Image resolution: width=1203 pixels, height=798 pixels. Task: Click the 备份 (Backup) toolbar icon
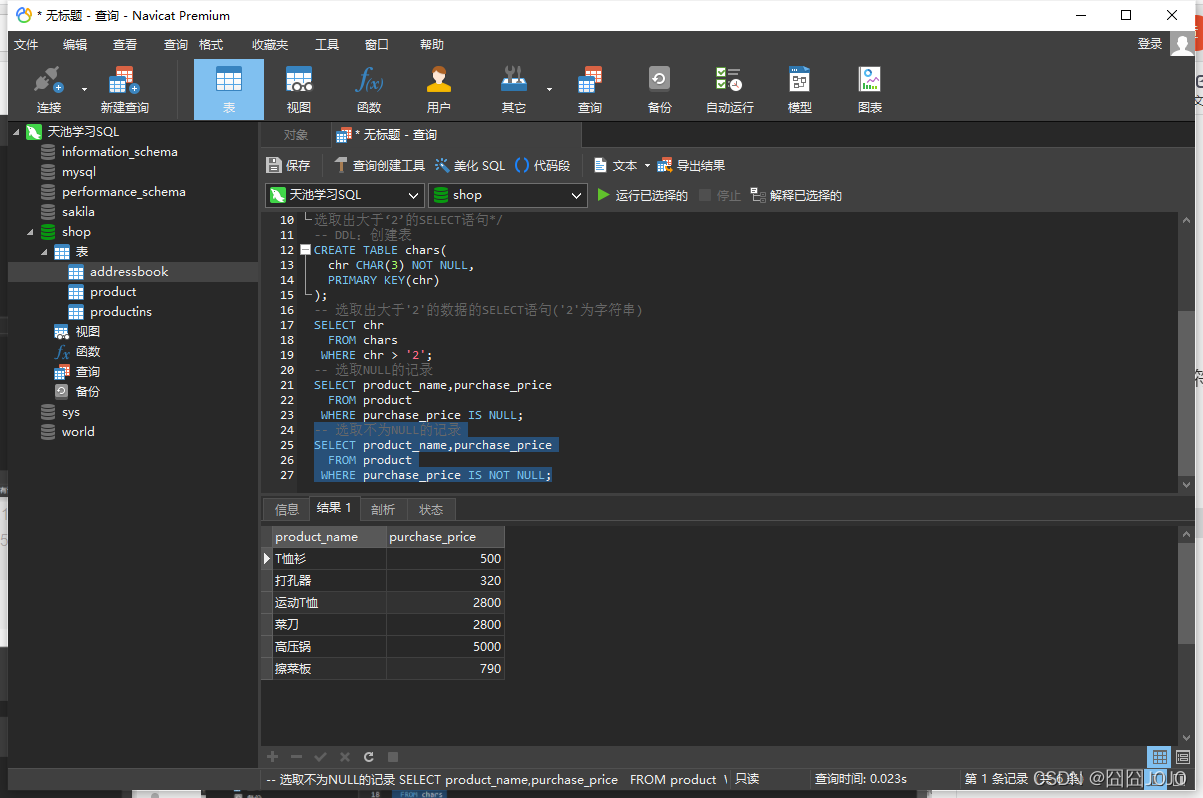pos(660,90)
